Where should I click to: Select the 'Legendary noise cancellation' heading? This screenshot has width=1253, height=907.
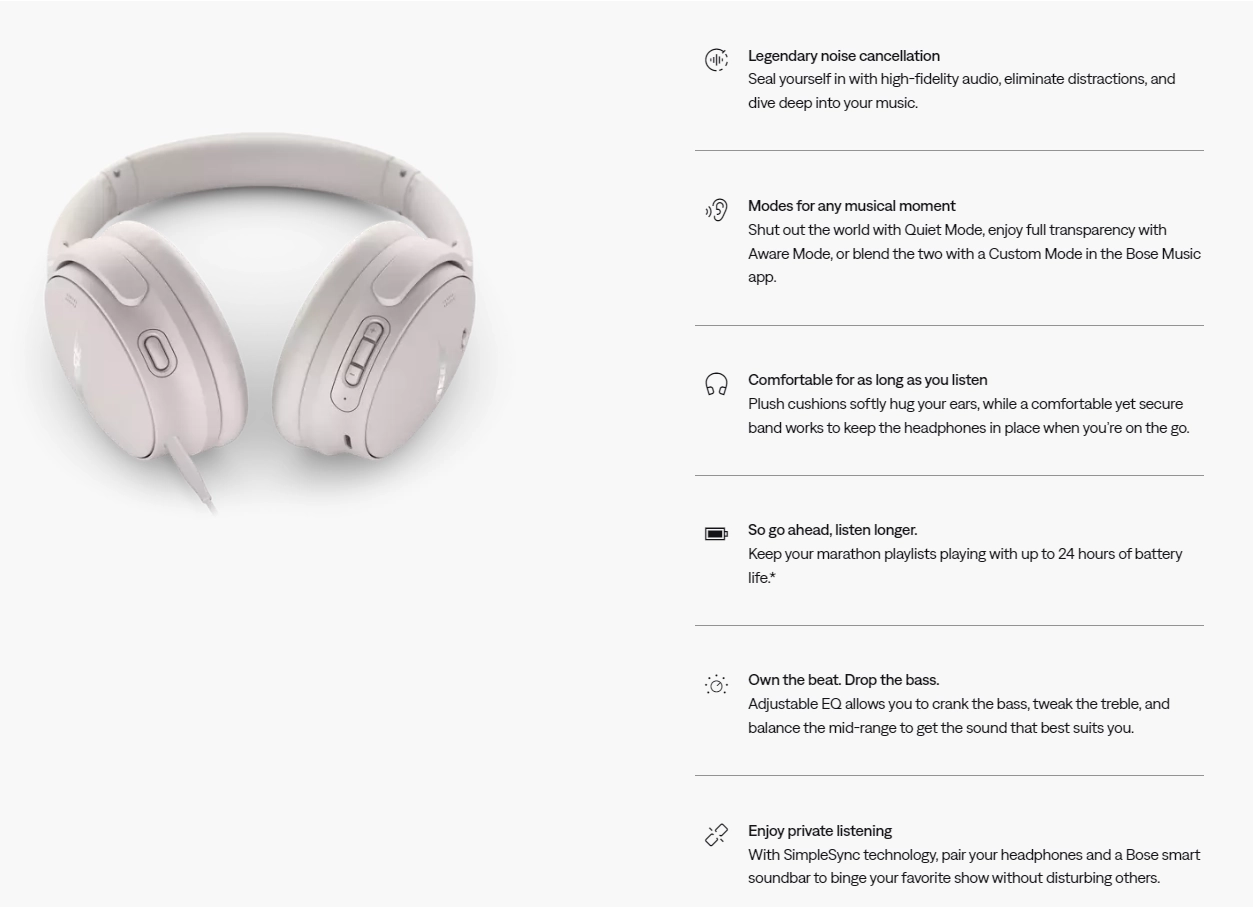[844, 56]
